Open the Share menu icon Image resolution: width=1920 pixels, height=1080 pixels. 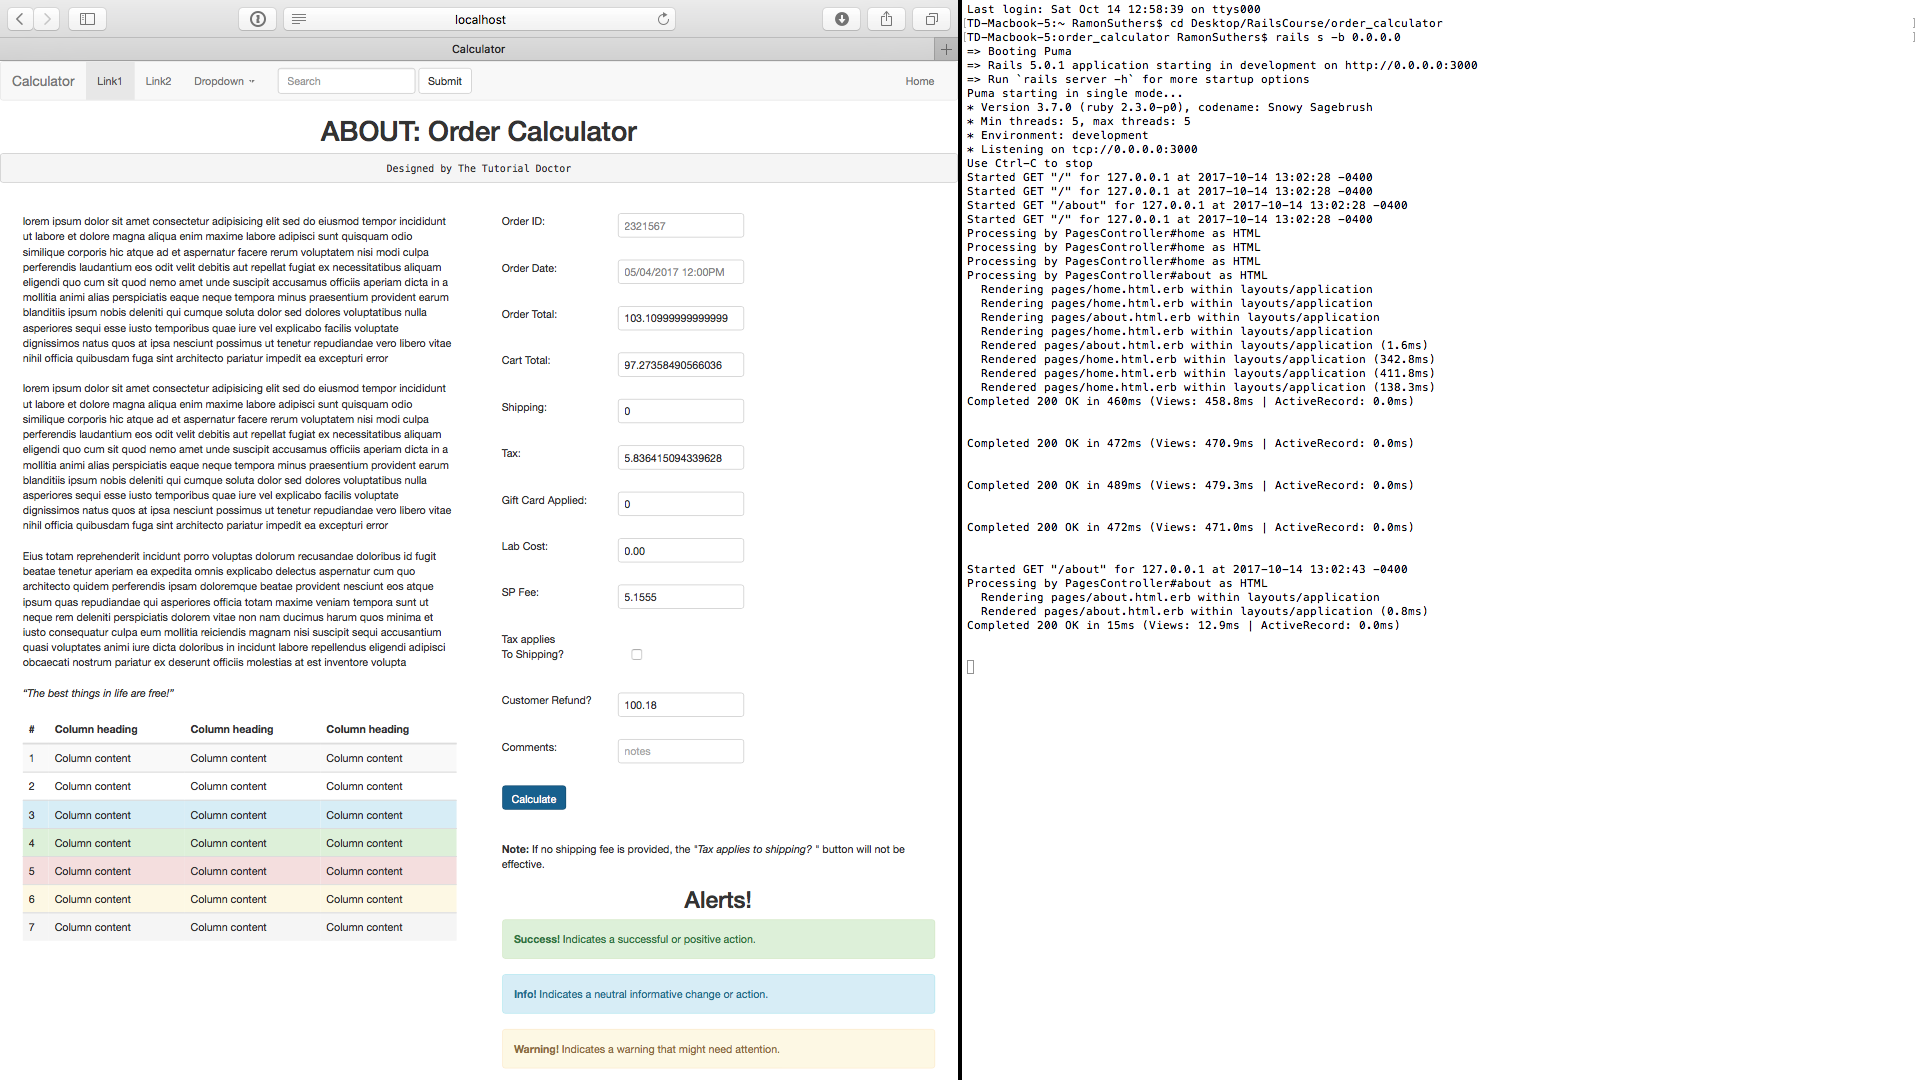click(x=886, y=19)
